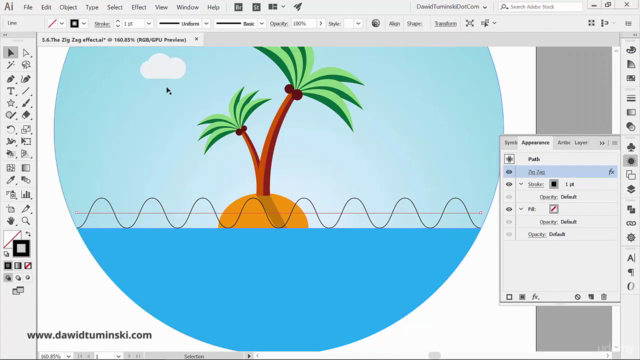The width and height of the screenshot is (640, 360).
Task: Open the Transform panel link
Action: pos(445,24)
